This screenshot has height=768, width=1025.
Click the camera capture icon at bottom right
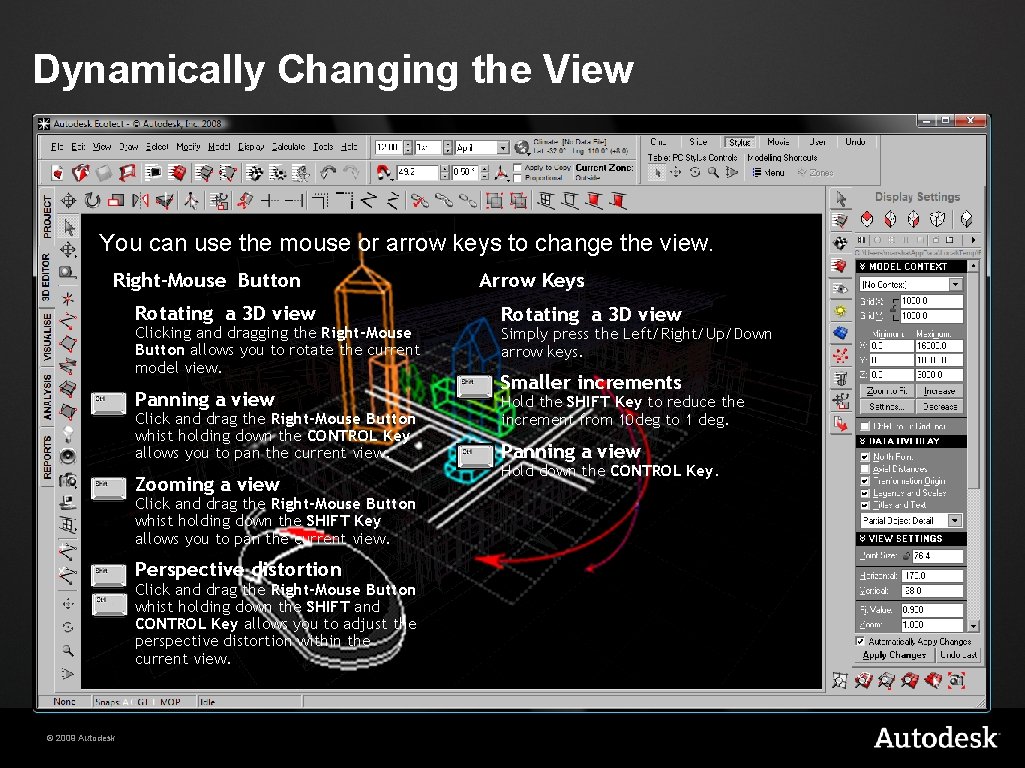[x=956, y=681]
